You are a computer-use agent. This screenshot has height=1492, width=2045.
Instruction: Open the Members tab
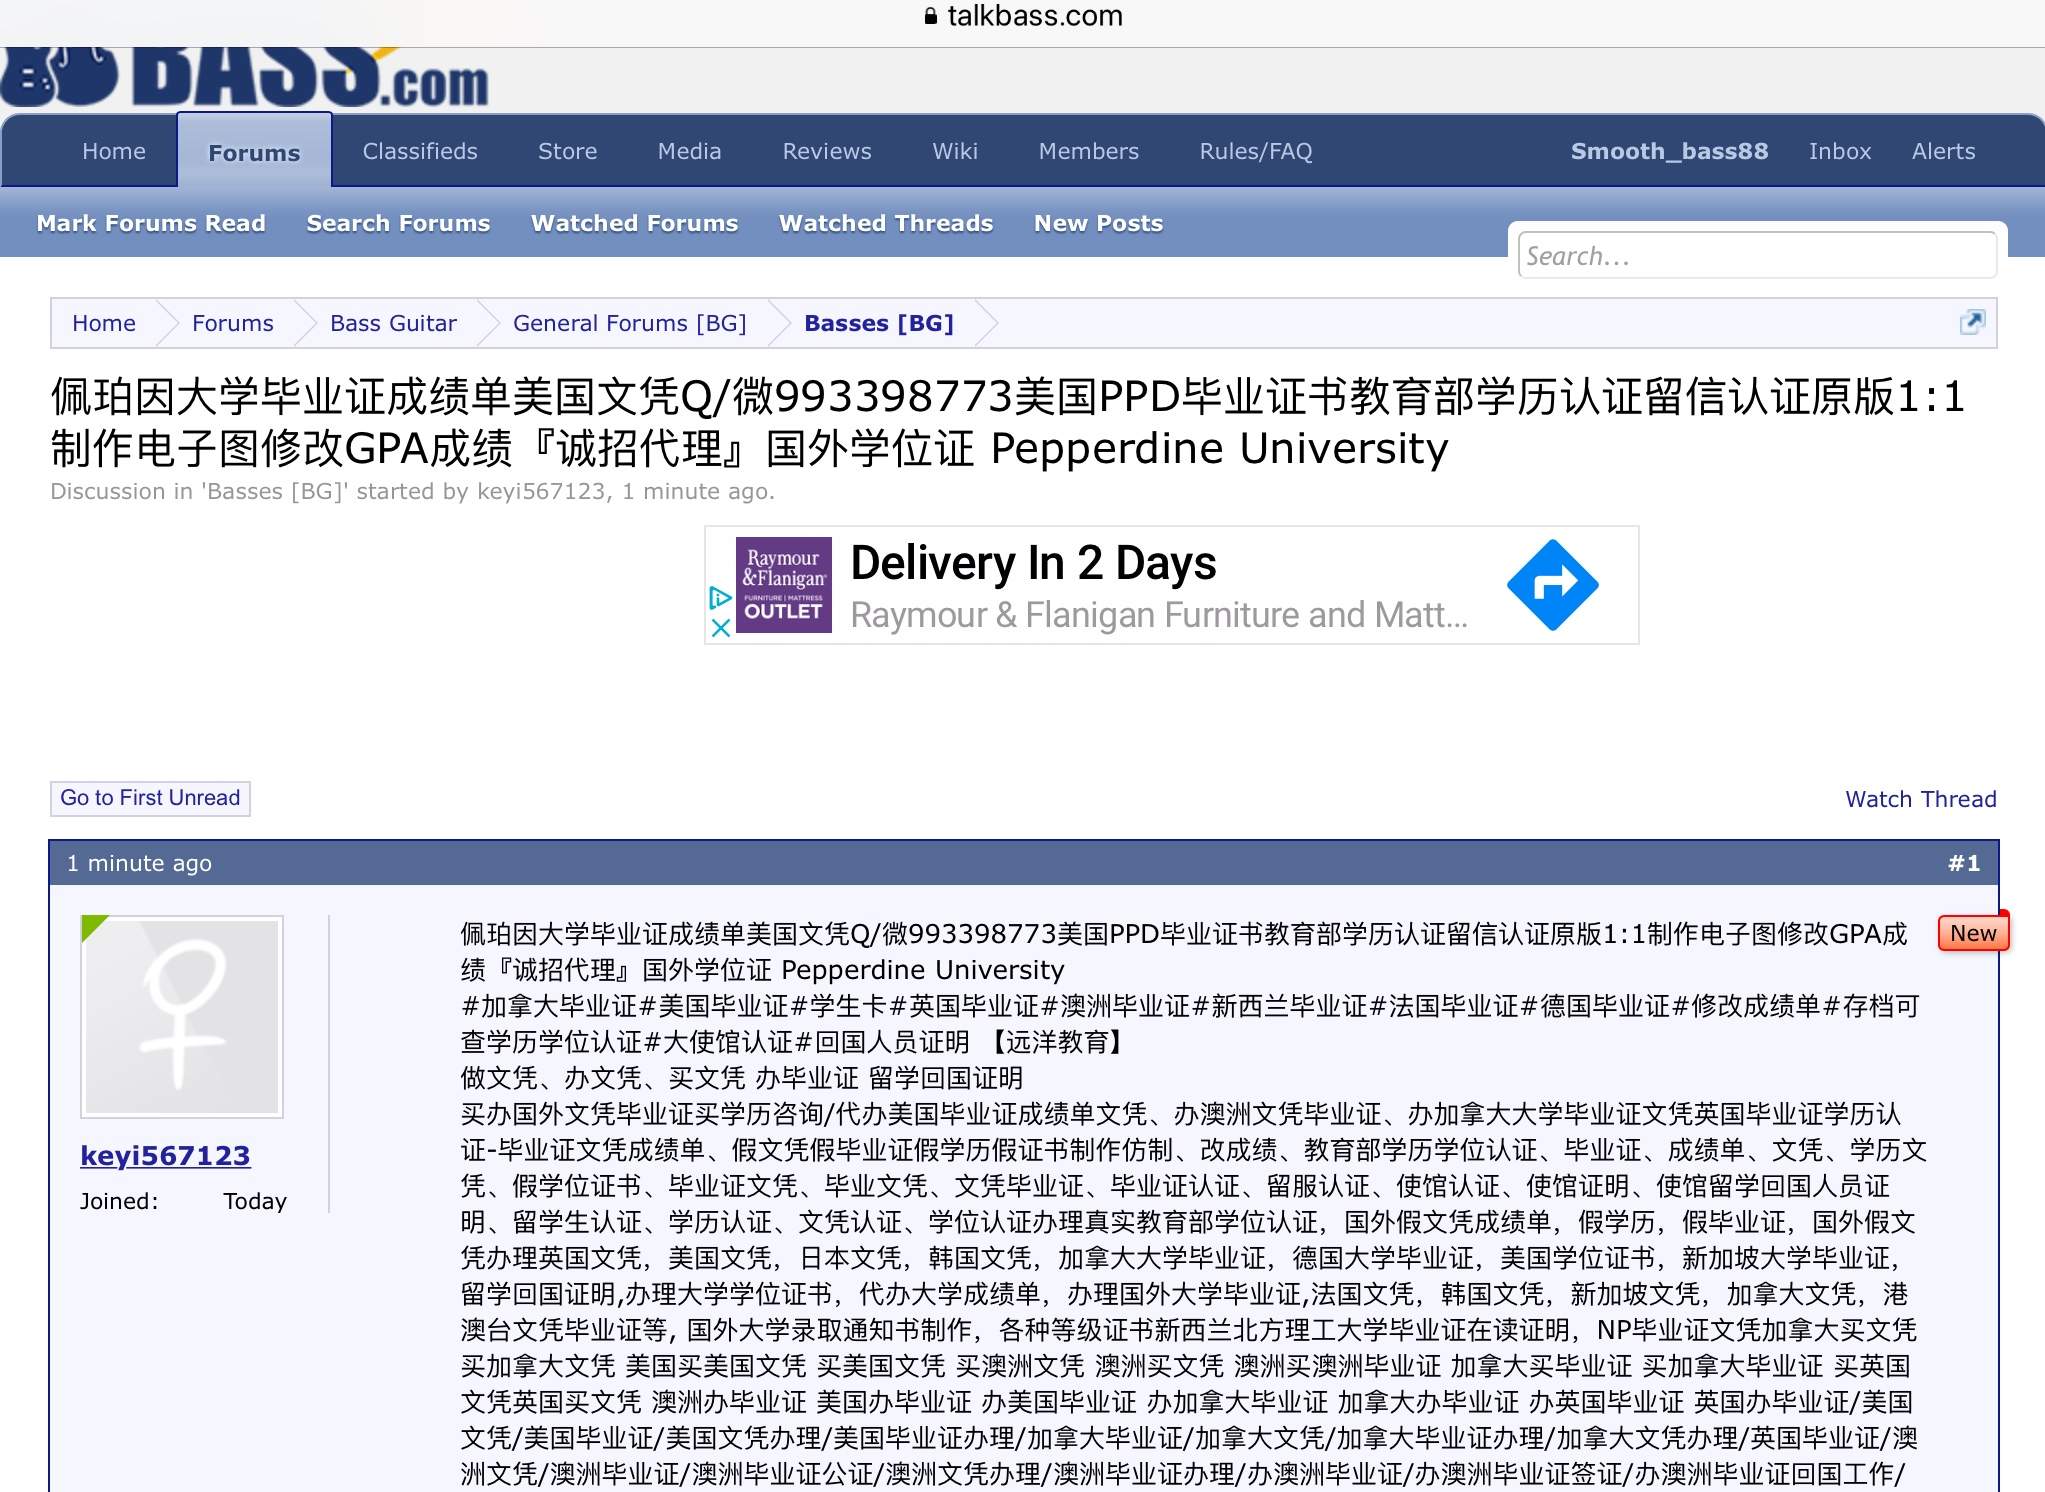coord(1089,151)
